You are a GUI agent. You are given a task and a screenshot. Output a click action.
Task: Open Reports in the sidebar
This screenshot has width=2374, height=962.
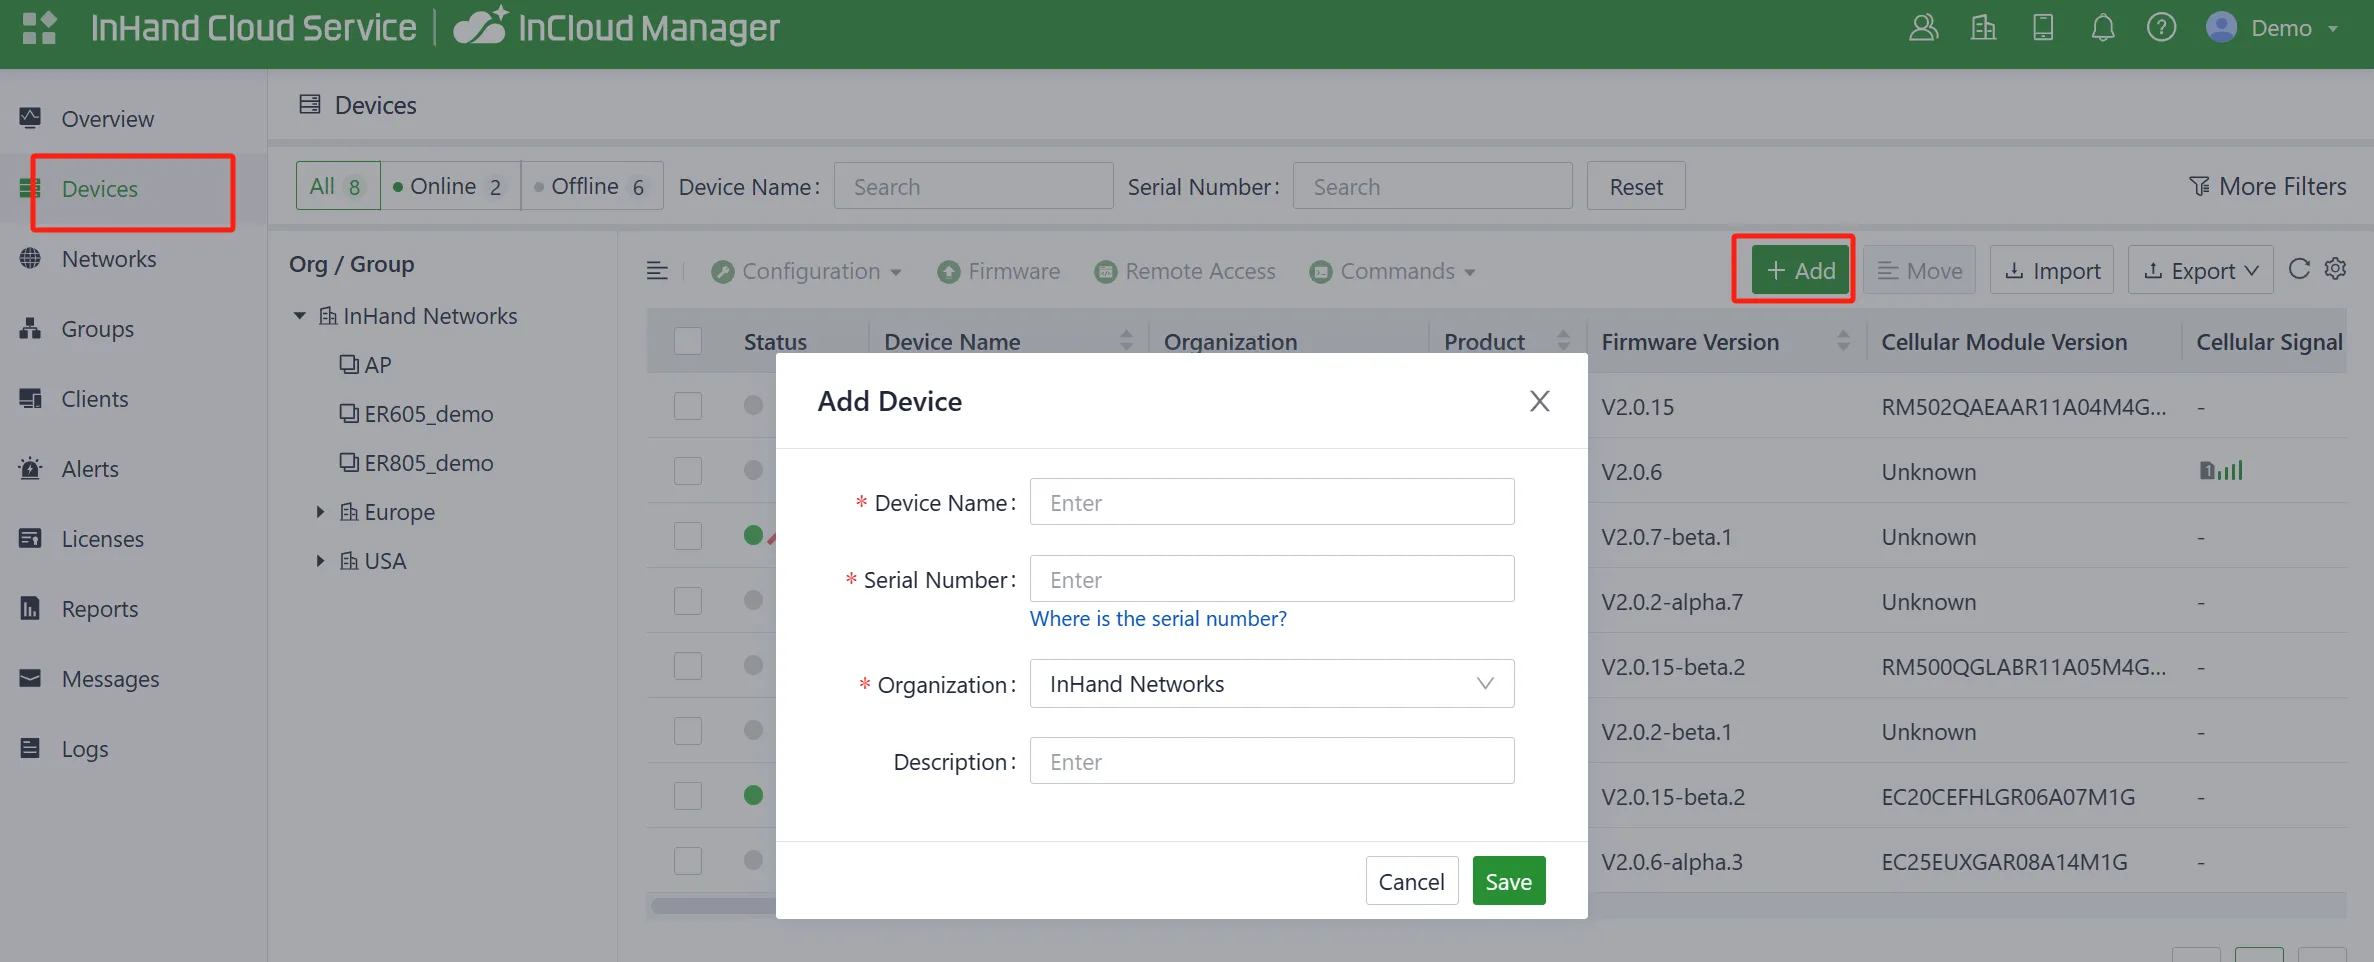point(99,609)
